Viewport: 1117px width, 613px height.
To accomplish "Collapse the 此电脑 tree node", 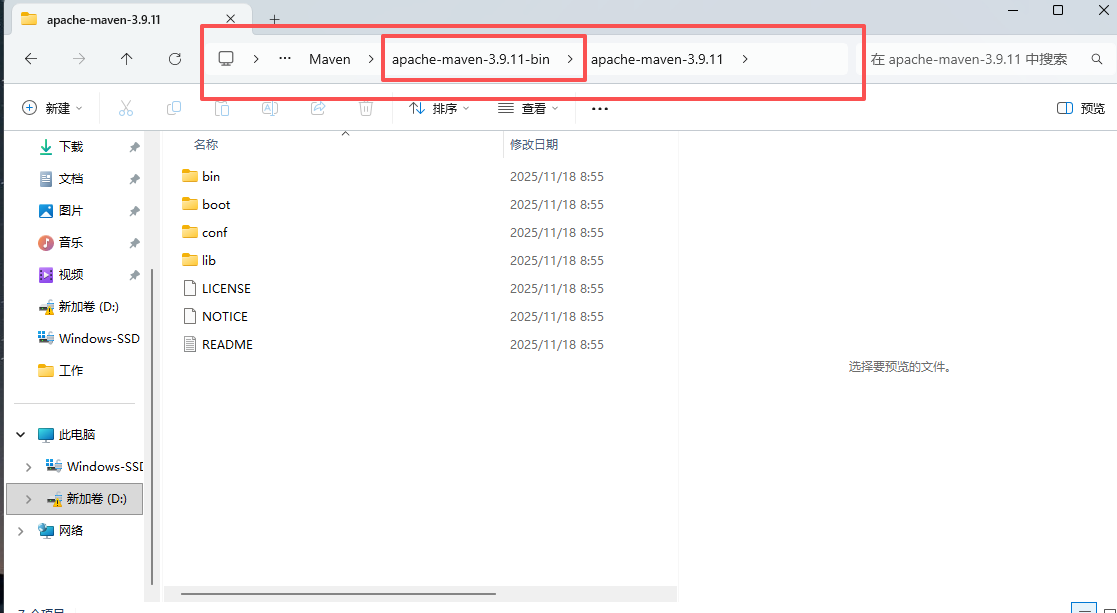I will coord(21,435).
